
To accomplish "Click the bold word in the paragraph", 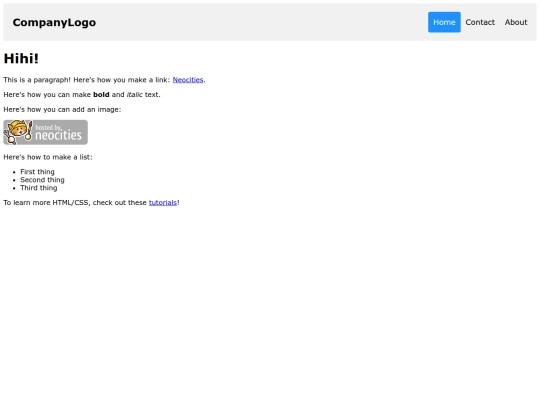I will (x=101, y=95).
